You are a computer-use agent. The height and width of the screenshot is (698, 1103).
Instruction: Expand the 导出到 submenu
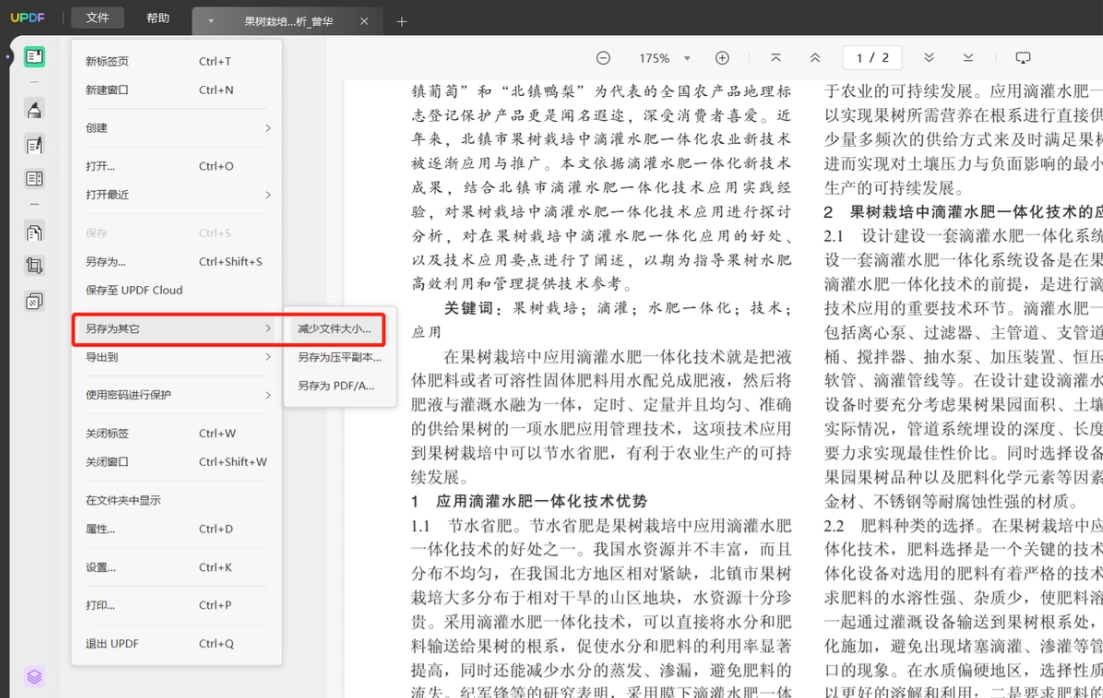[x=177, y=357]
